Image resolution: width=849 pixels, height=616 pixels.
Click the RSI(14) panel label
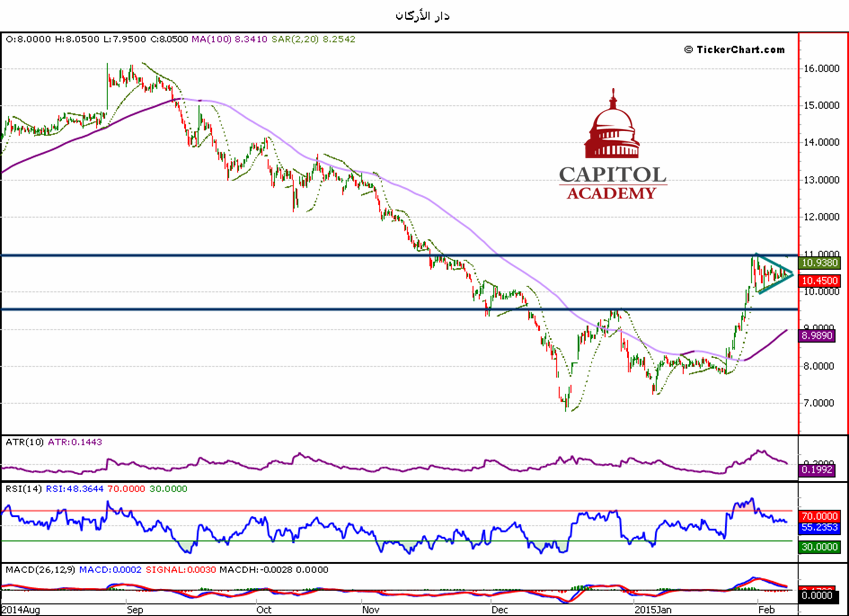(24, 491)
